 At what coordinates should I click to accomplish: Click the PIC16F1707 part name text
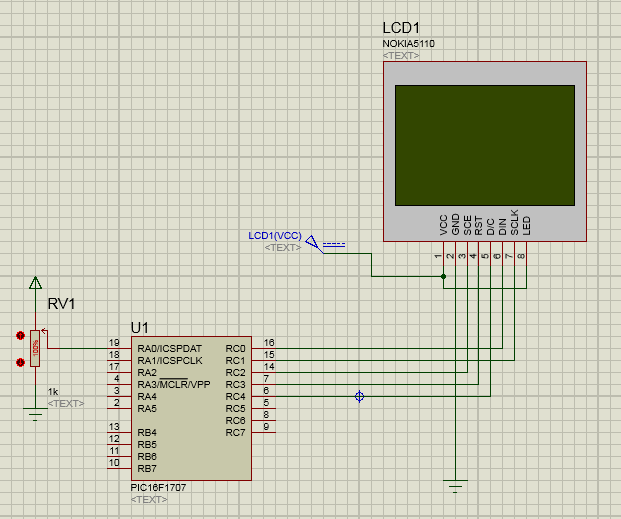[158, 488]
